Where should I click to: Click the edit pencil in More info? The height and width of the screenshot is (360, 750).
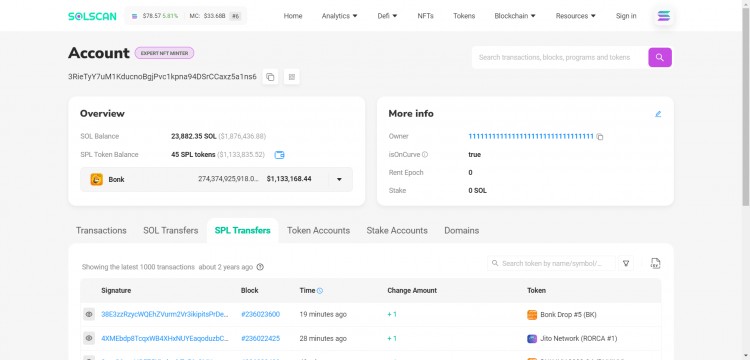pyautogui.click(x=658, y=114)
